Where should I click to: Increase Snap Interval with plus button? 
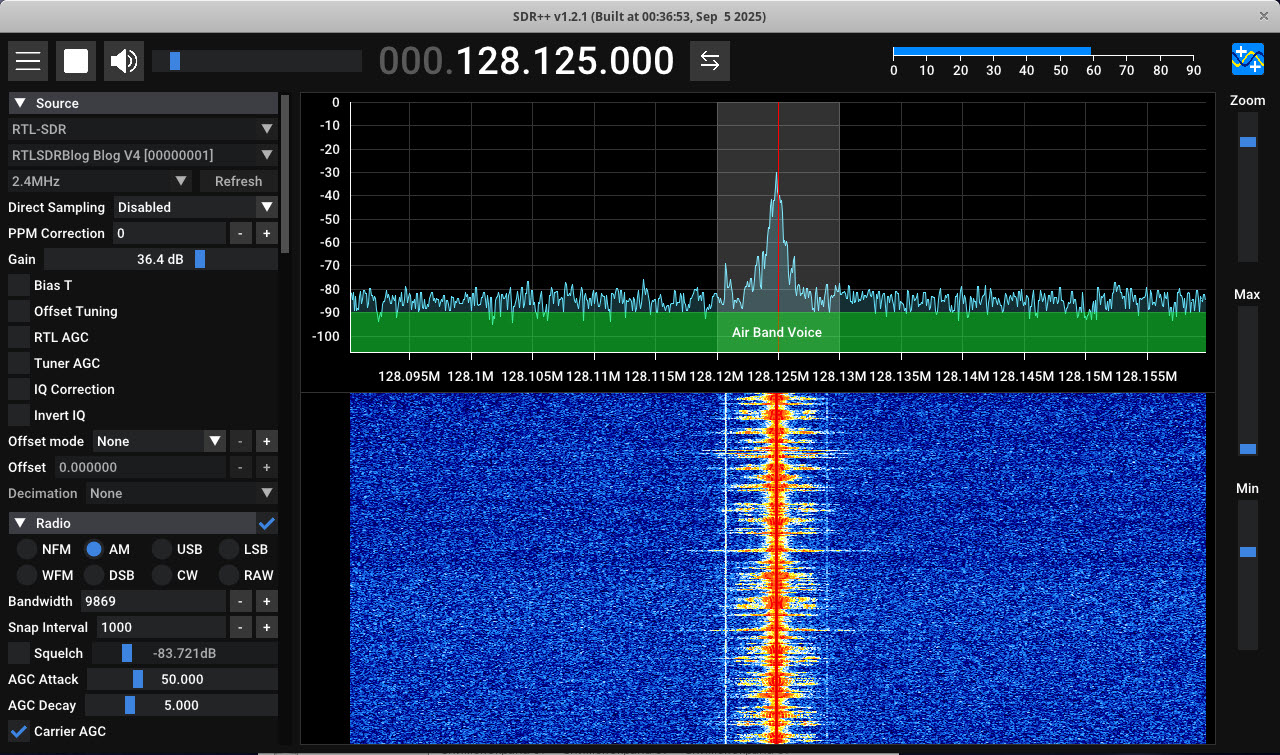click(266, 627)
